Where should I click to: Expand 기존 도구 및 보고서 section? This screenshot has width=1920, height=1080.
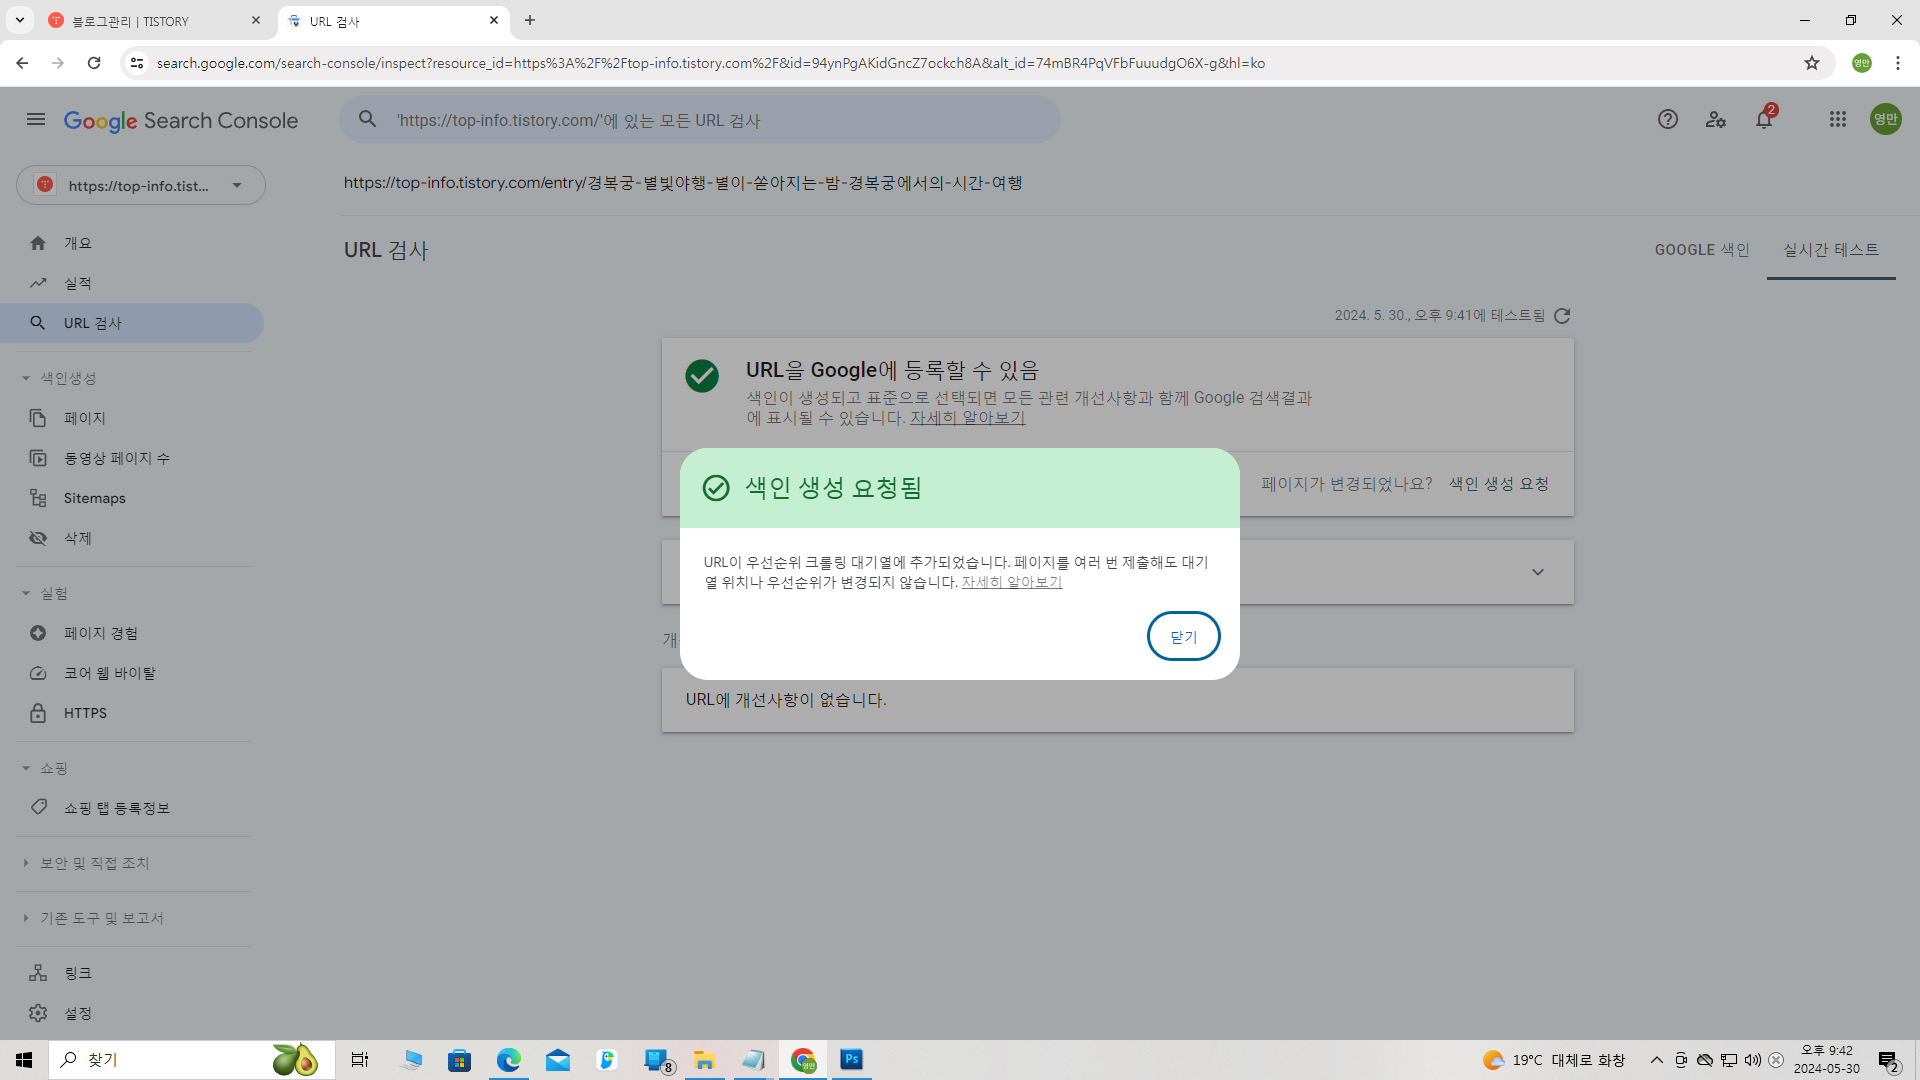[26, 918]
